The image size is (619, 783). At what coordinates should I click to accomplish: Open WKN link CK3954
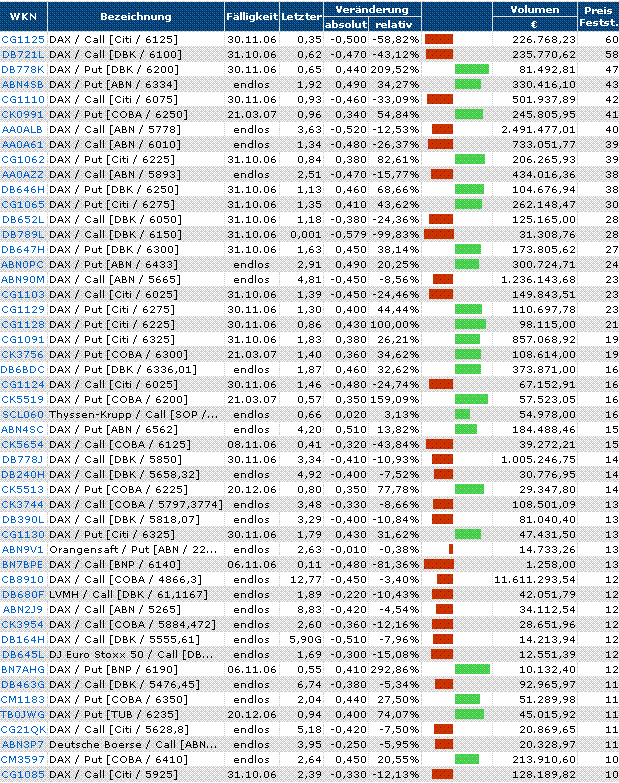click(x=23, y=624)
